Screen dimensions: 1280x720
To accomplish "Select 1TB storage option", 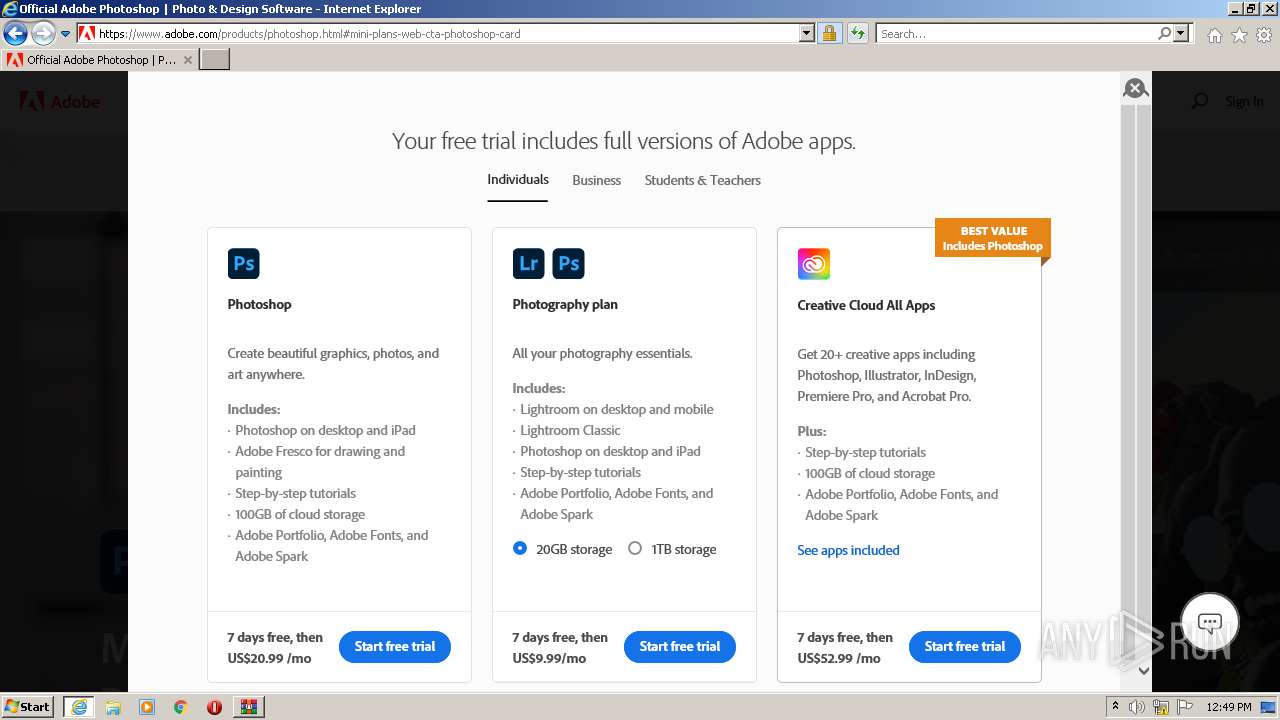I will coord(635,548).
